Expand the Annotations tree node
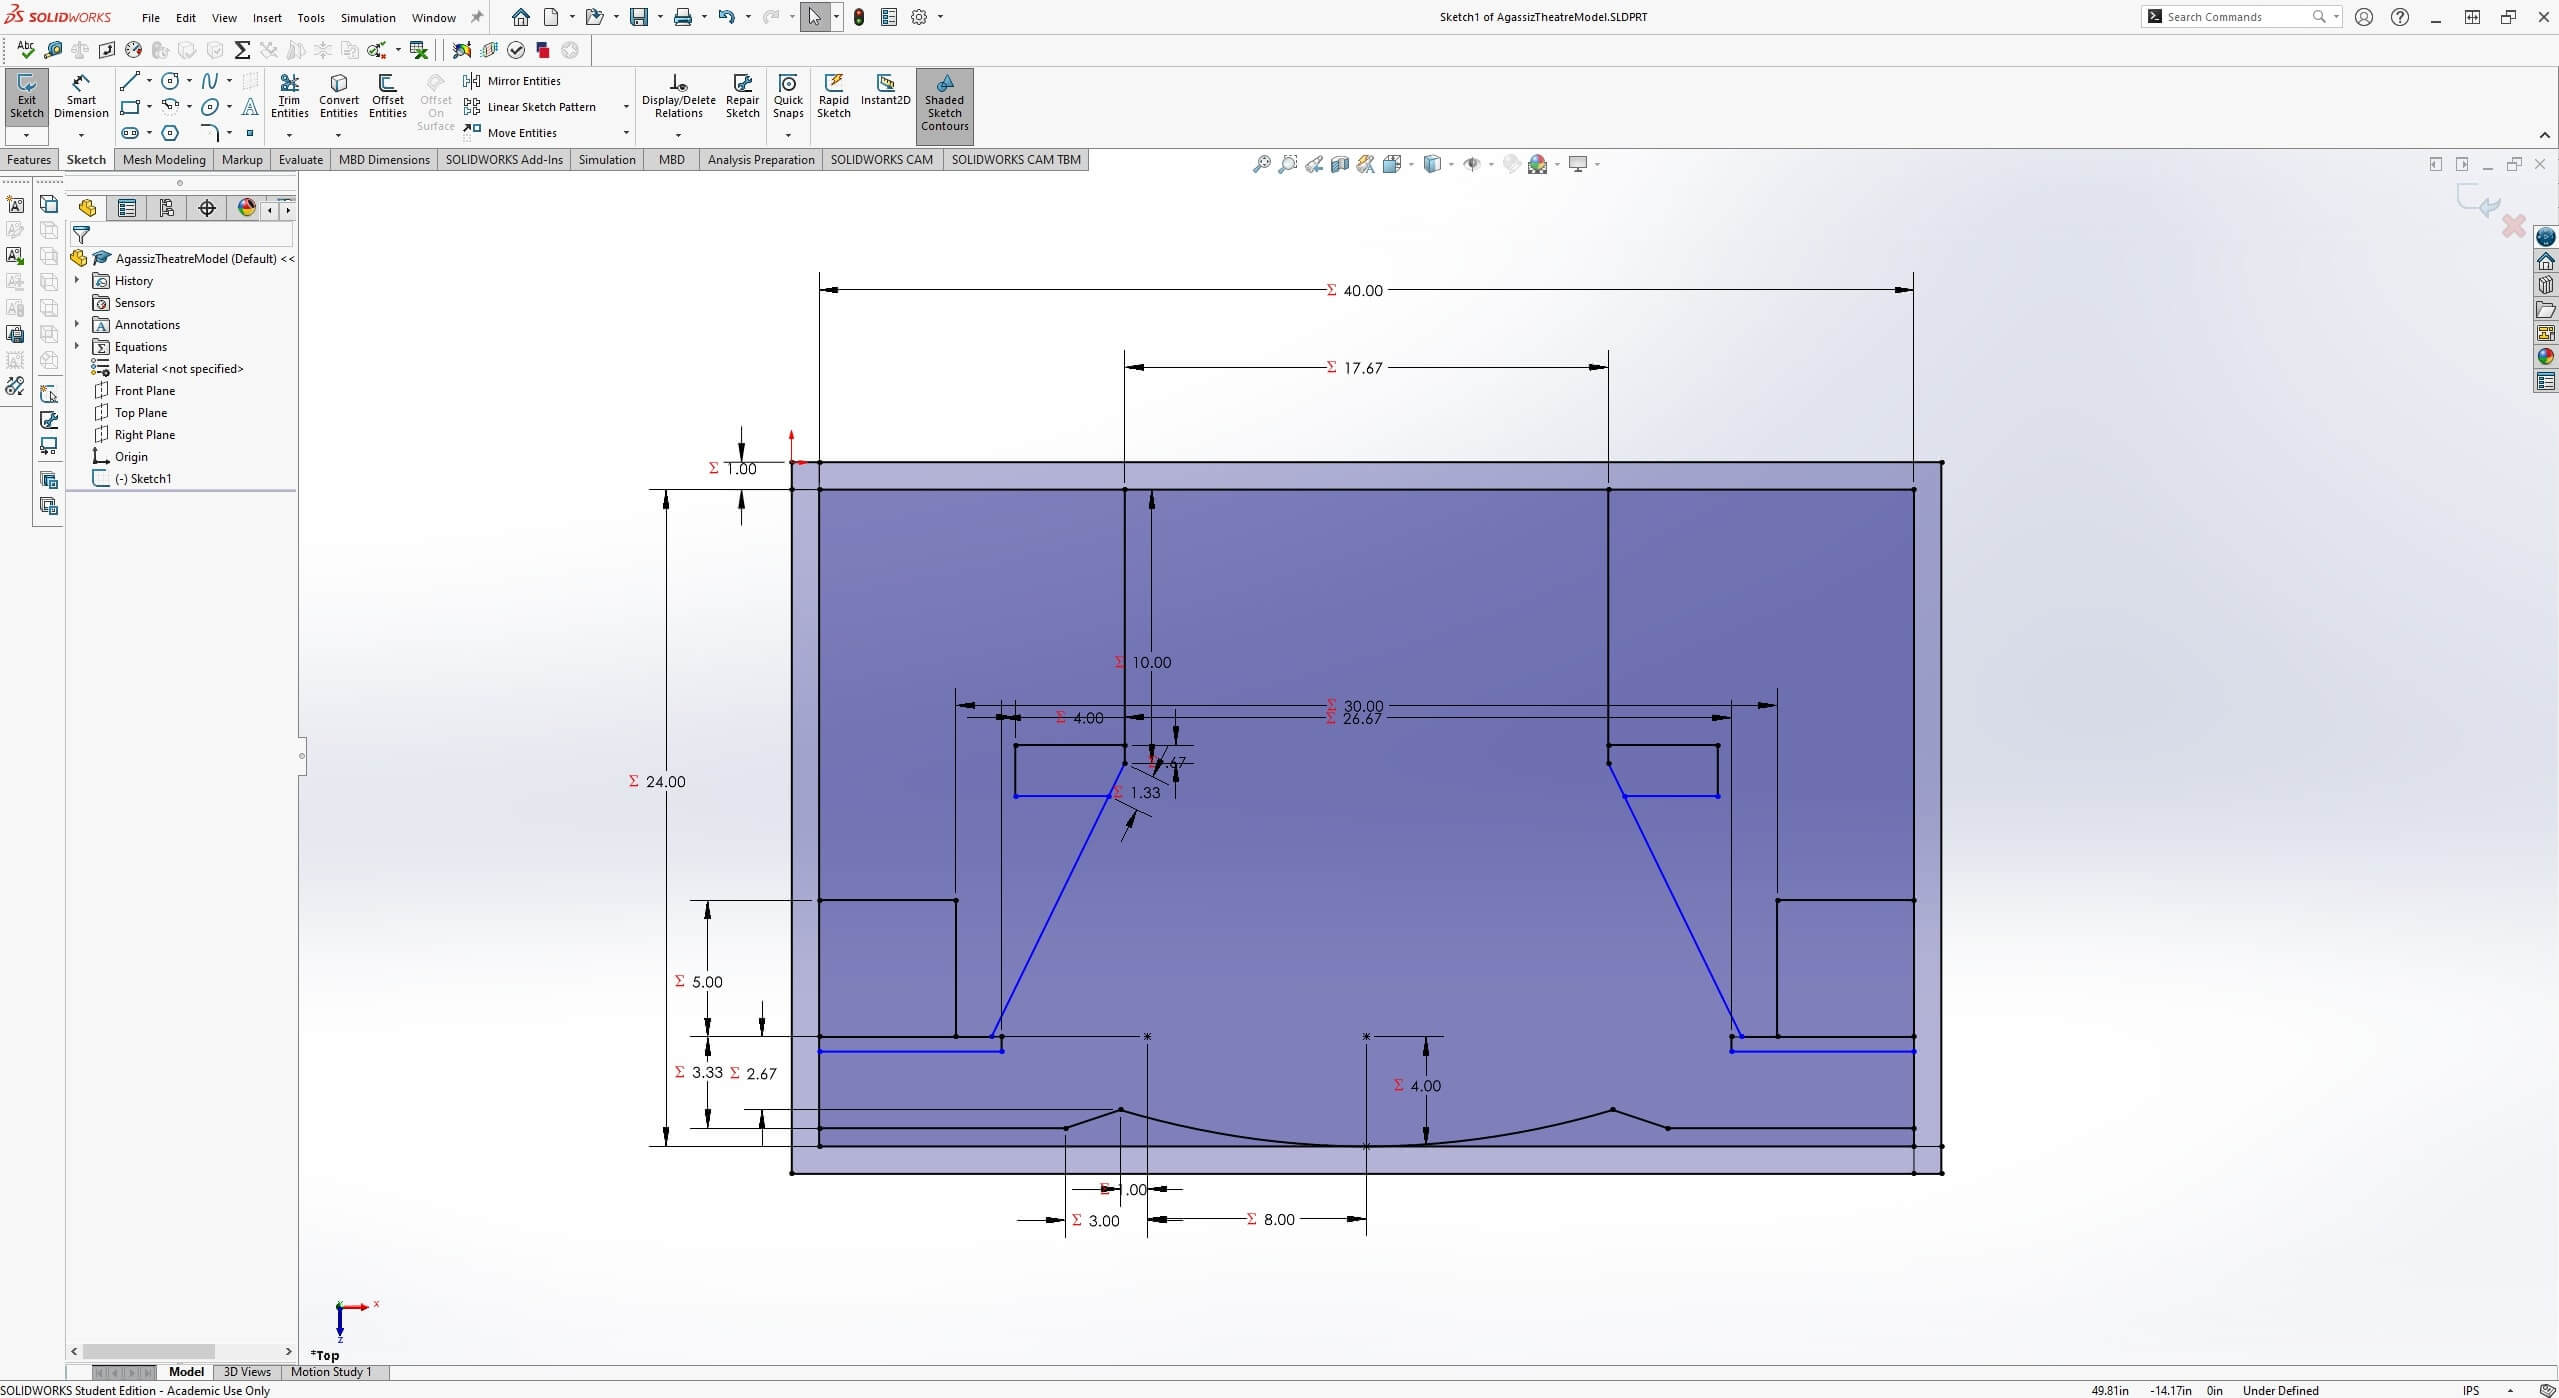2559x1398 pixels. [x=77, y=325]
